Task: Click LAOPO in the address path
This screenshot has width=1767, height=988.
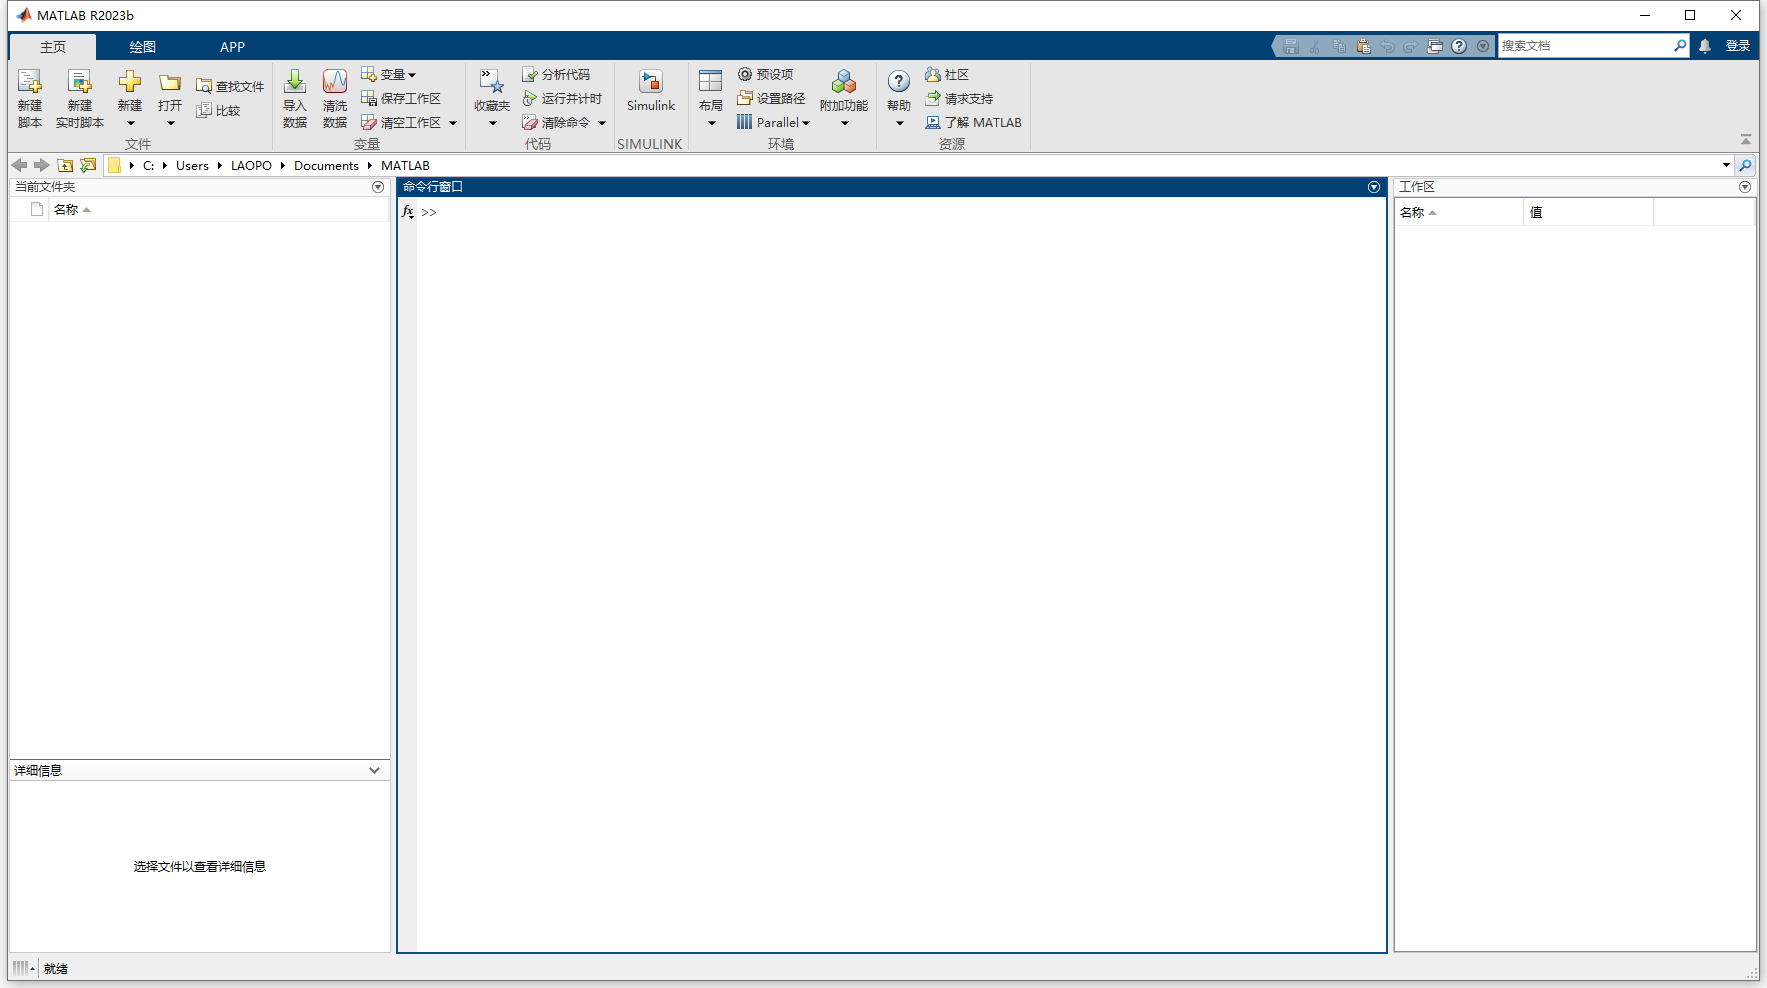Action: click(x=251, y=166)
